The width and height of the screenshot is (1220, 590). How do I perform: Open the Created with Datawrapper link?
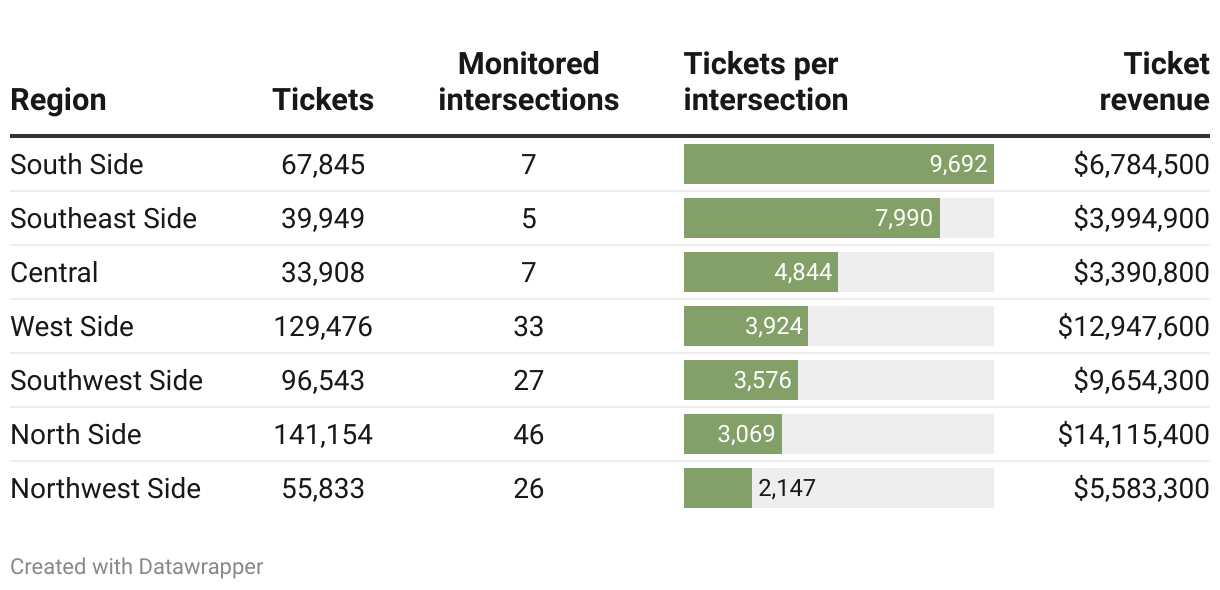(137, 567)
